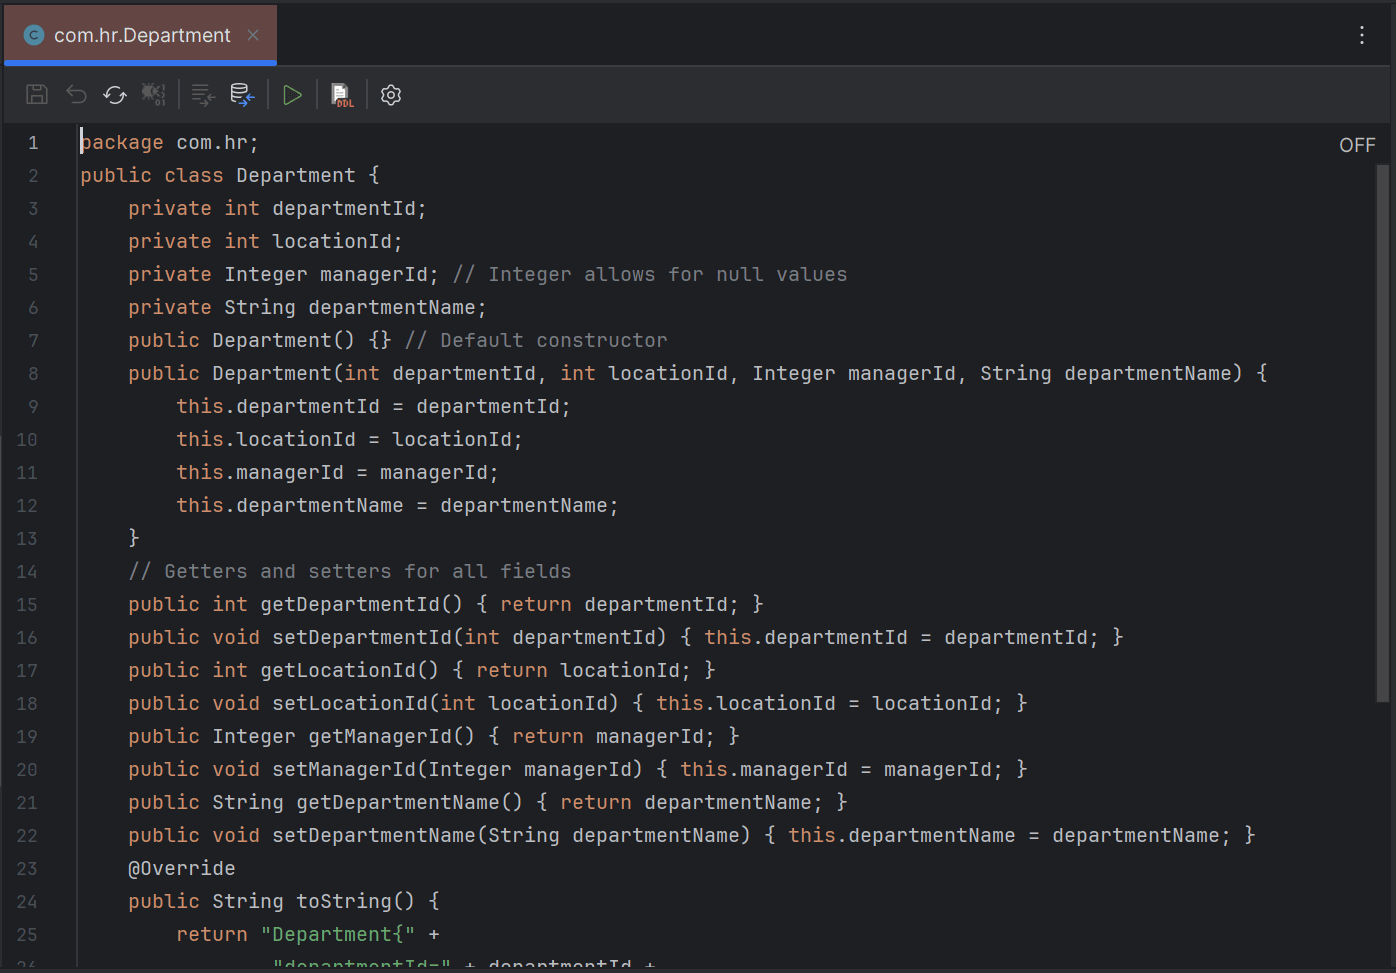Screen dimensions: 1396x973
Task: Run the file using green play icon
Action: click(x=292, y=94)
